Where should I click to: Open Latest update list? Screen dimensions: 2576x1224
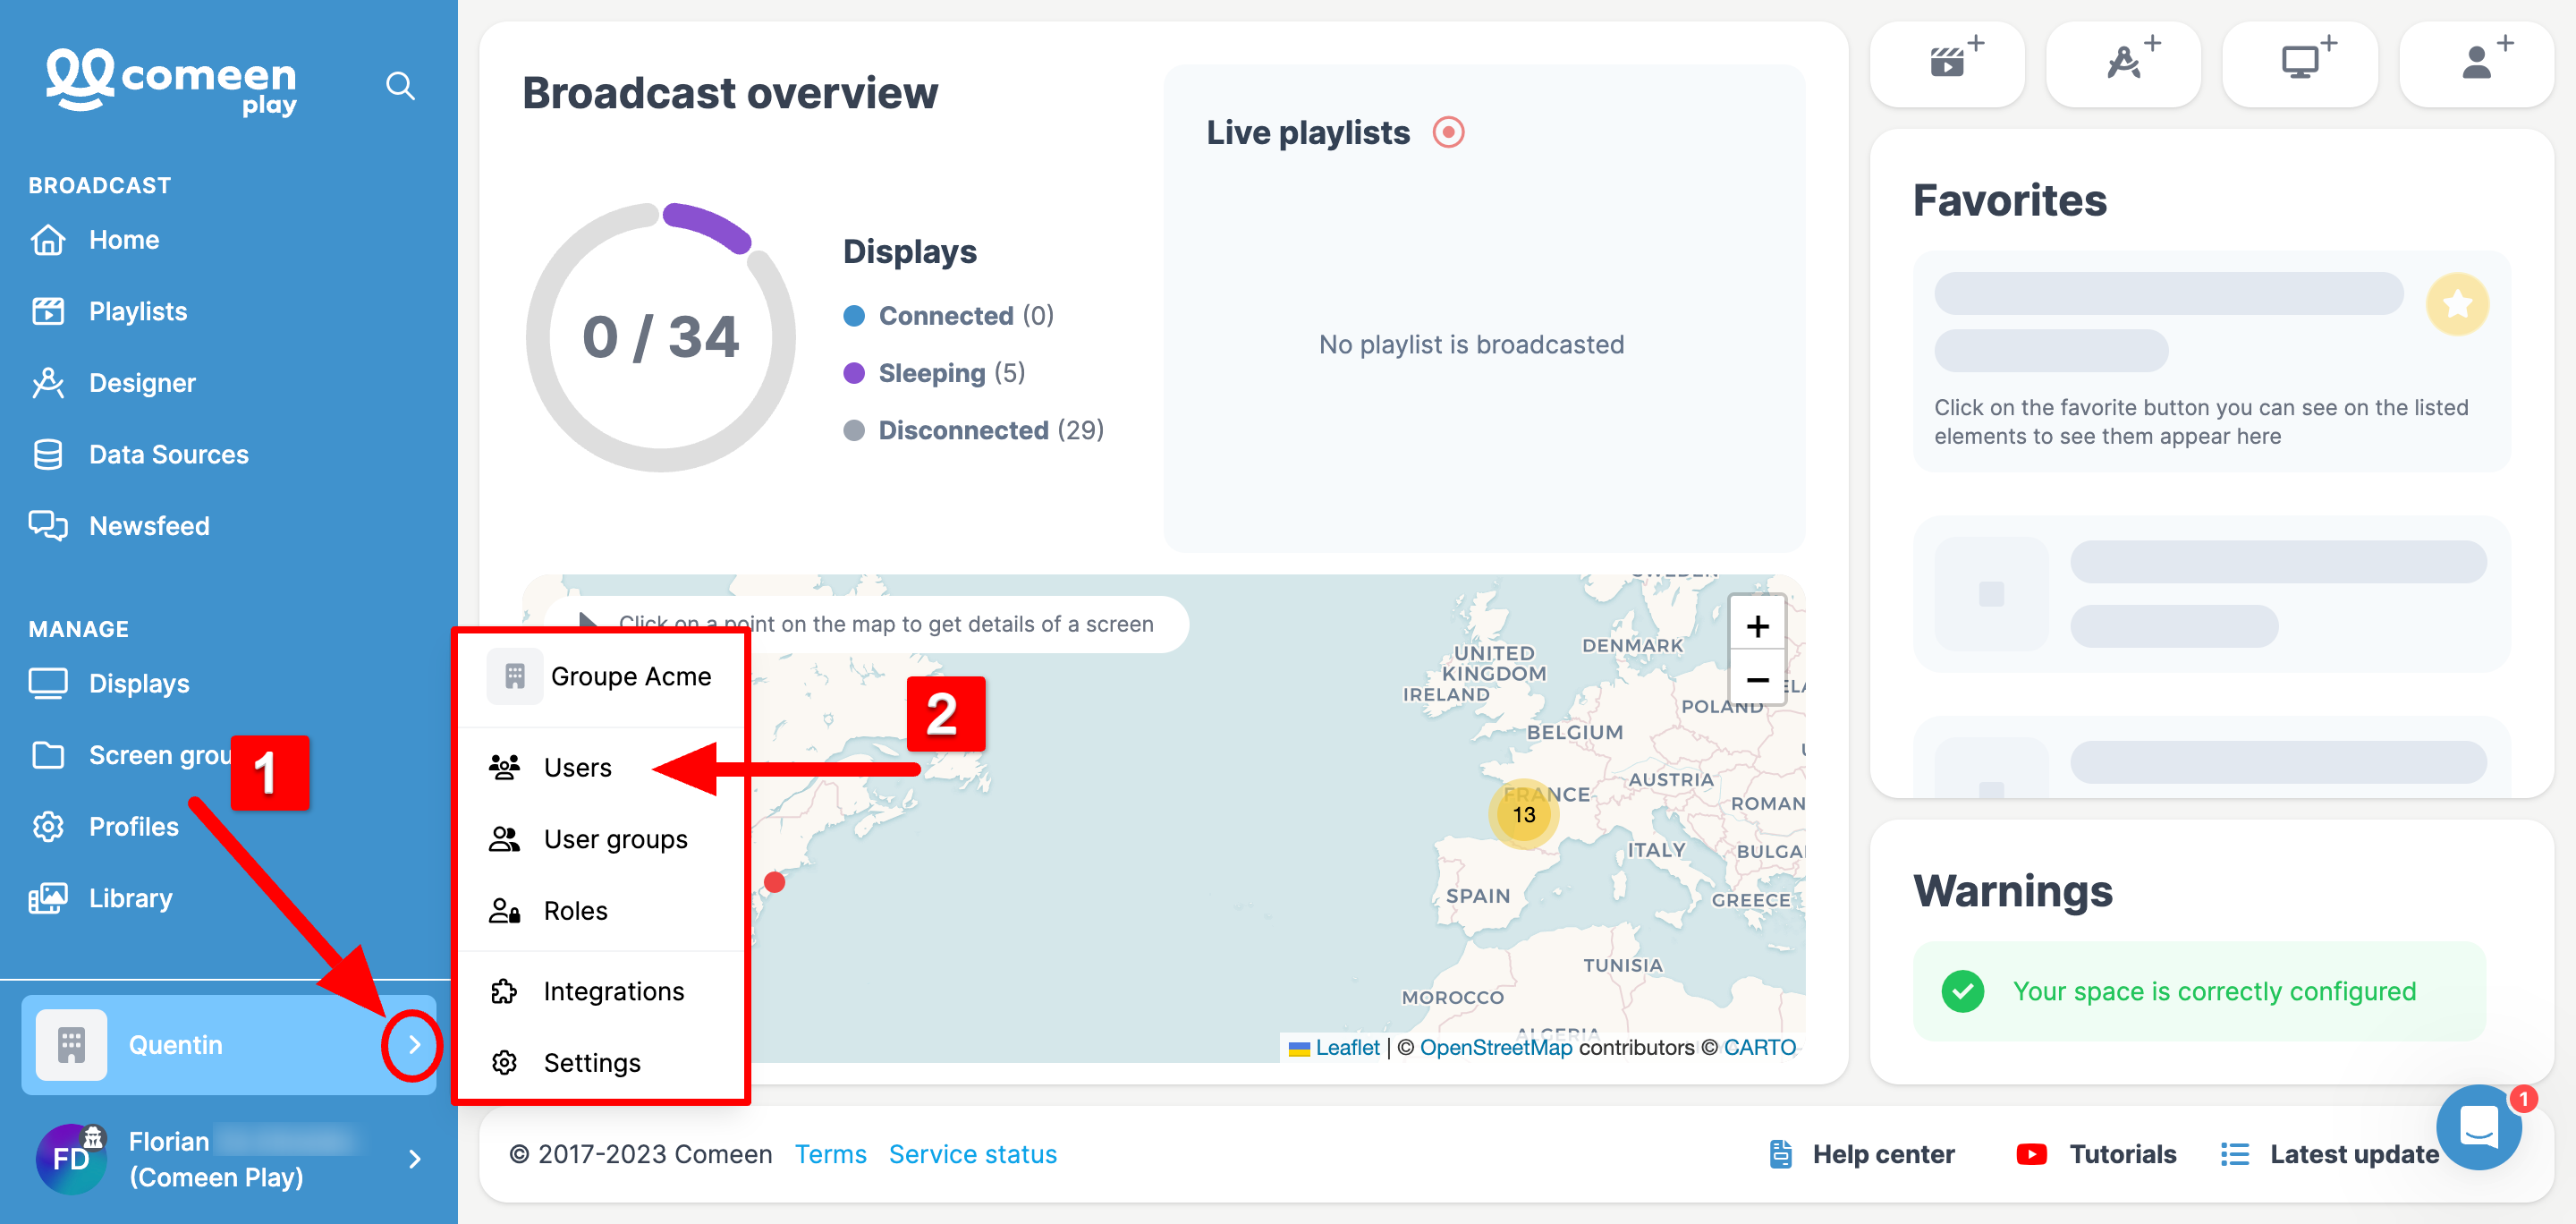pyautogui.click(x=2329, y=1154)
